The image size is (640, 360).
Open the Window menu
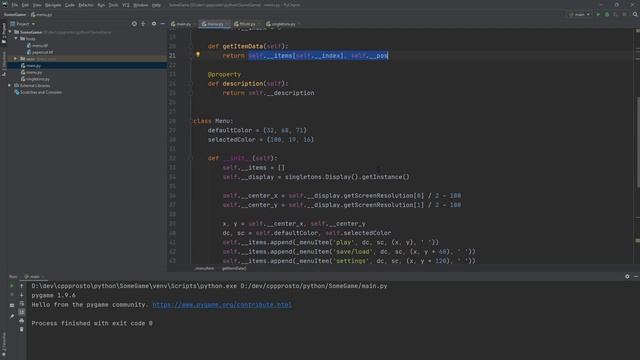[141, 5]
